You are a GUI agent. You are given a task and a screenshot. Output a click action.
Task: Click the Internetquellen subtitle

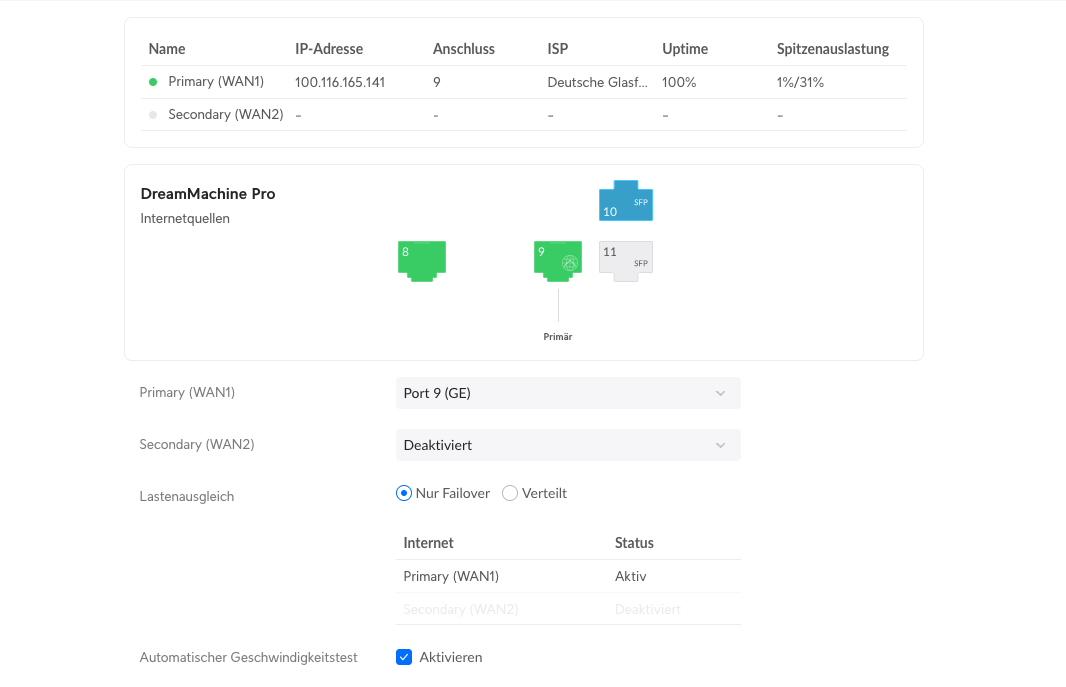(x=185, y=218)
